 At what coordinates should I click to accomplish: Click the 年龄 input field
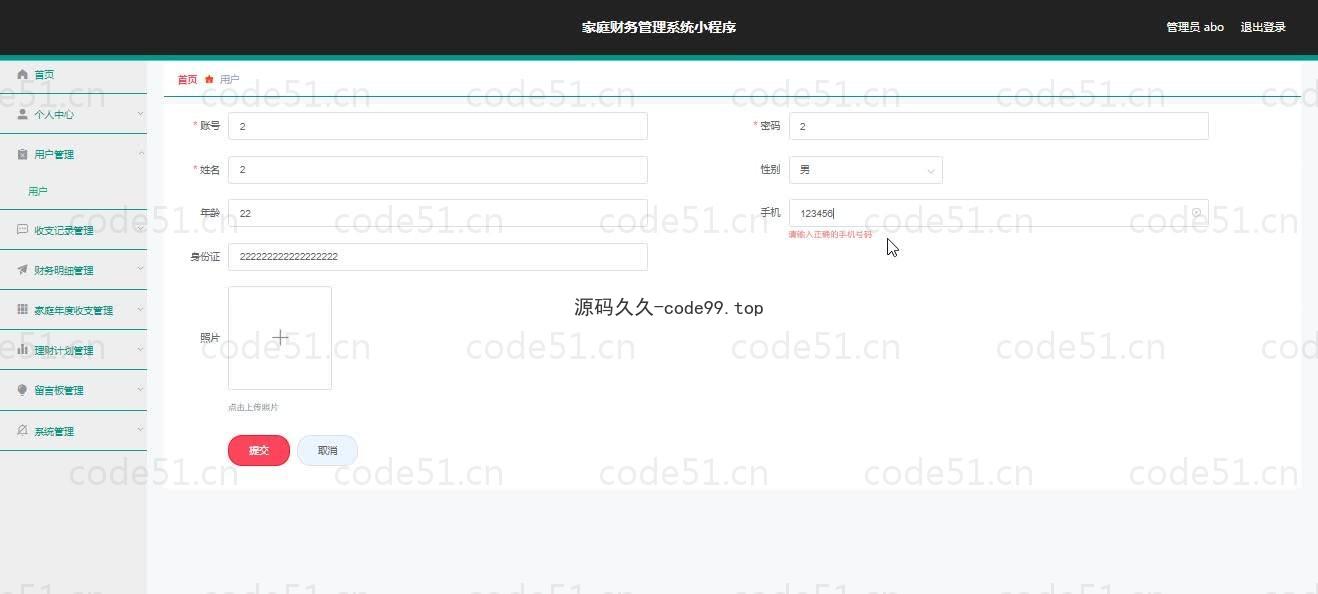(438, 213)
